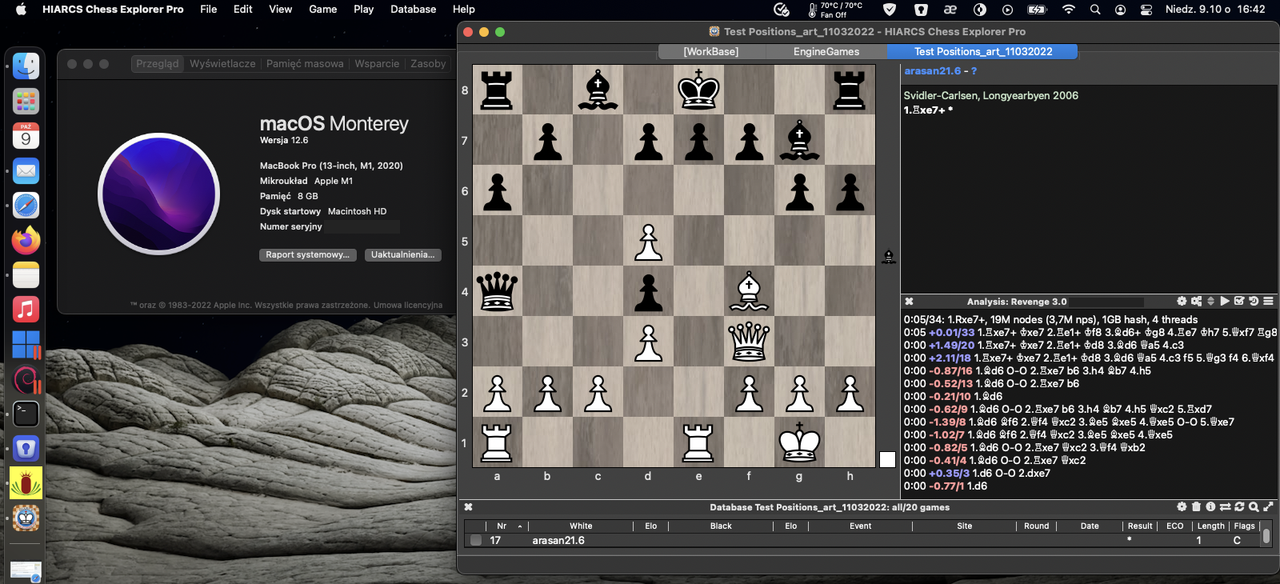Open the Game menu

322,9
